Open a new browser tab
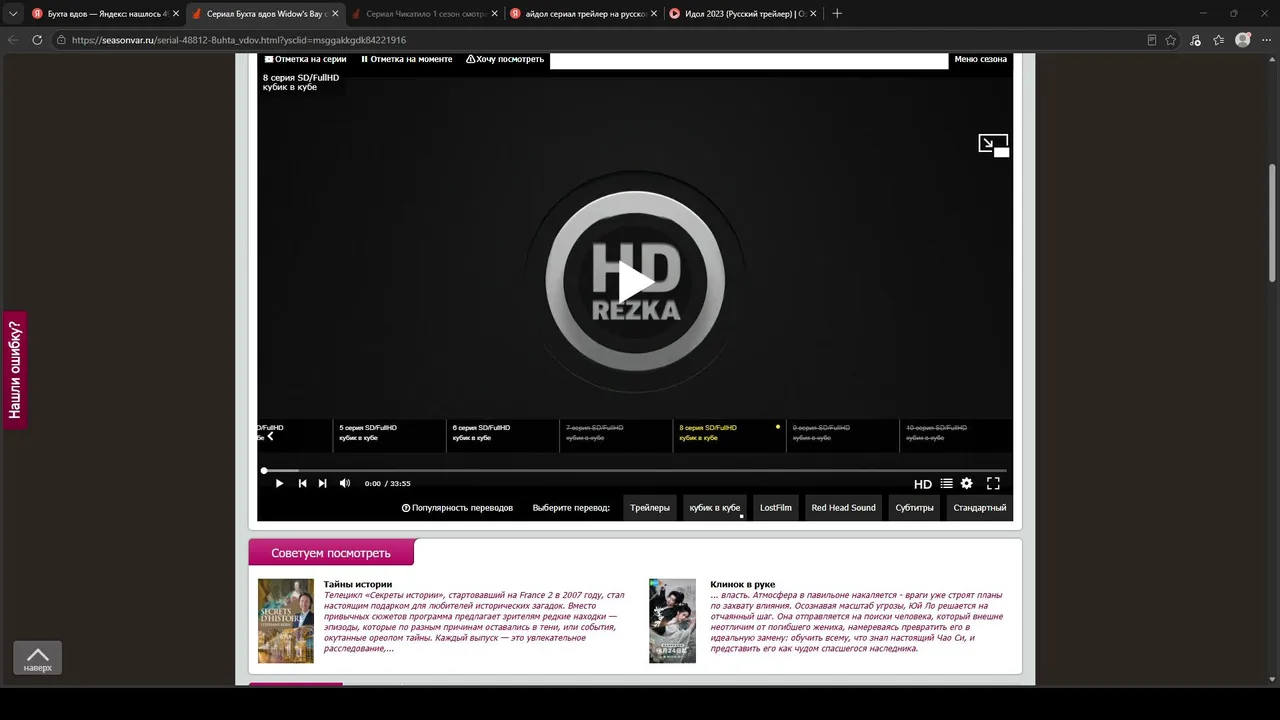Viewport: 1280px width, 720px height. [837, 14]
